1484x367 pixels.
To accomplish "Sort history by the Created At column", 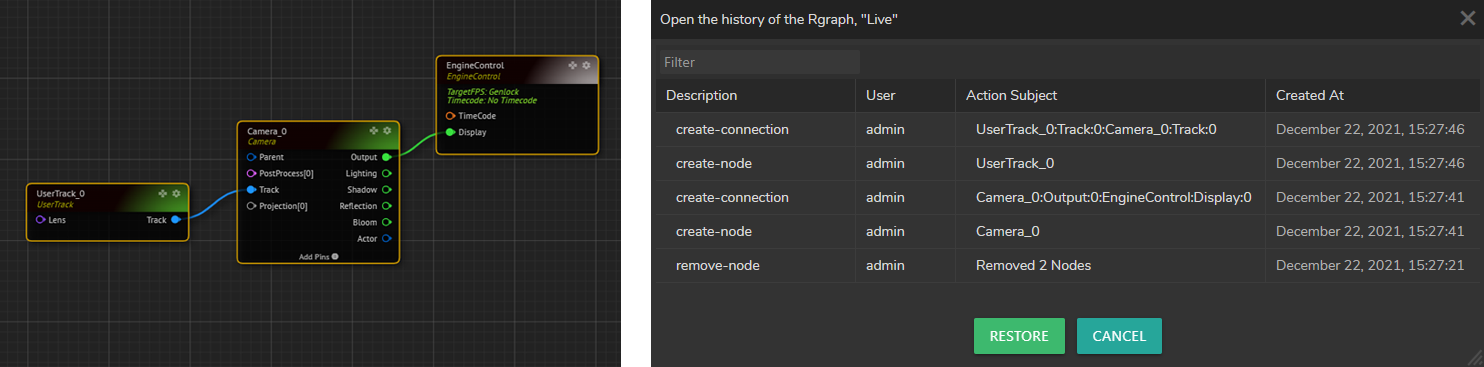I will 1309,95.
